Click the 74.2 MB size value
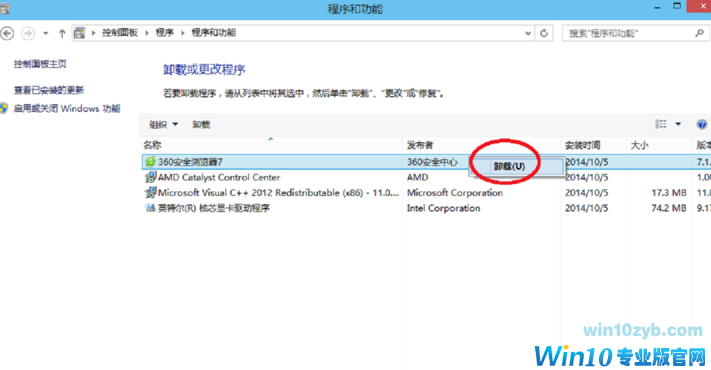Viewport: 711px width, 370px height. point(669,208)
